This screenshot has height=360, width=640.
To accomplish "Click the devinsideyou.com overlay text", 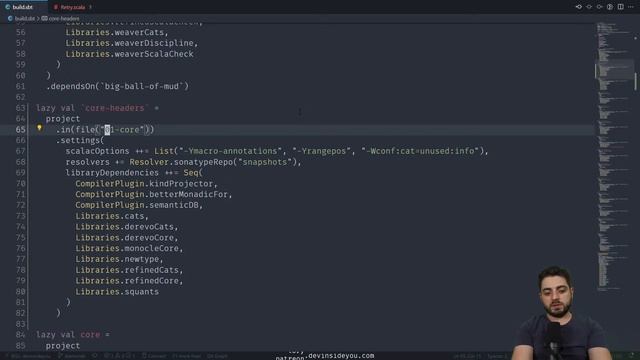I will pos(341,356).
